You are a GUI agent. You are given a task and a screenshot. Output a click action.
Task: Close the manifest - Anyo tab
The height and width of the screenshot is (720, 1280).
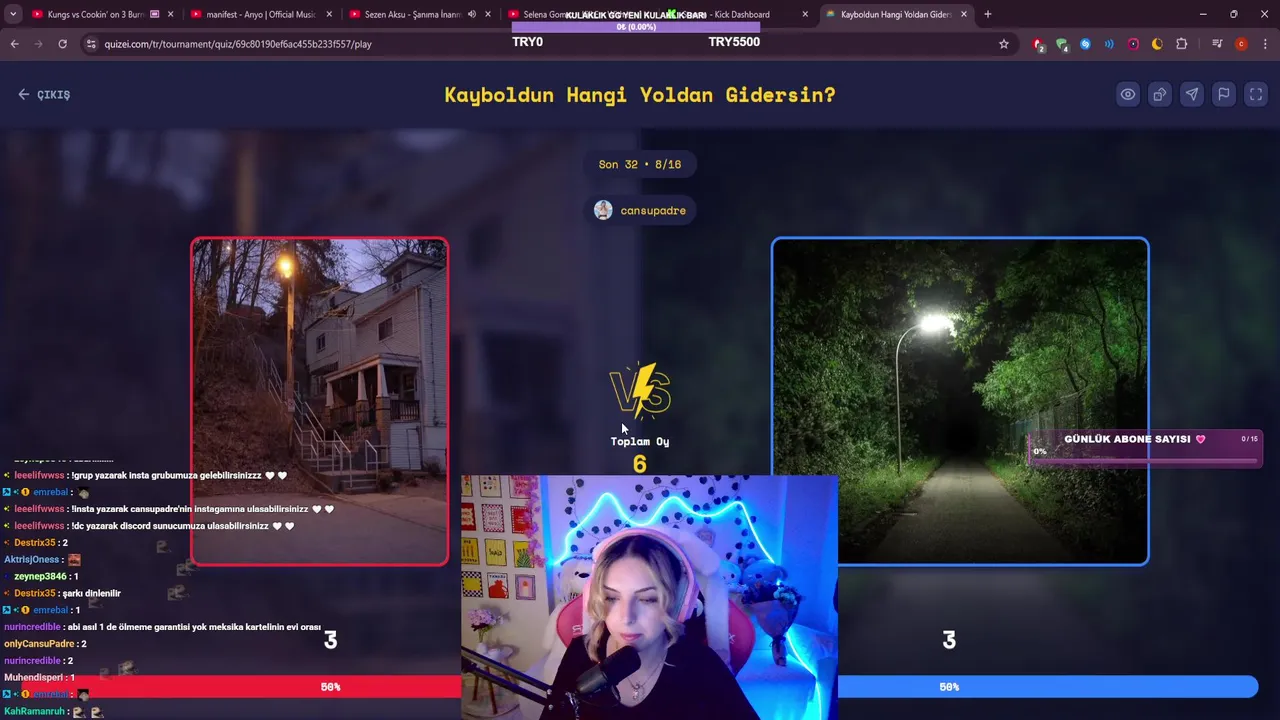(329, 14)
